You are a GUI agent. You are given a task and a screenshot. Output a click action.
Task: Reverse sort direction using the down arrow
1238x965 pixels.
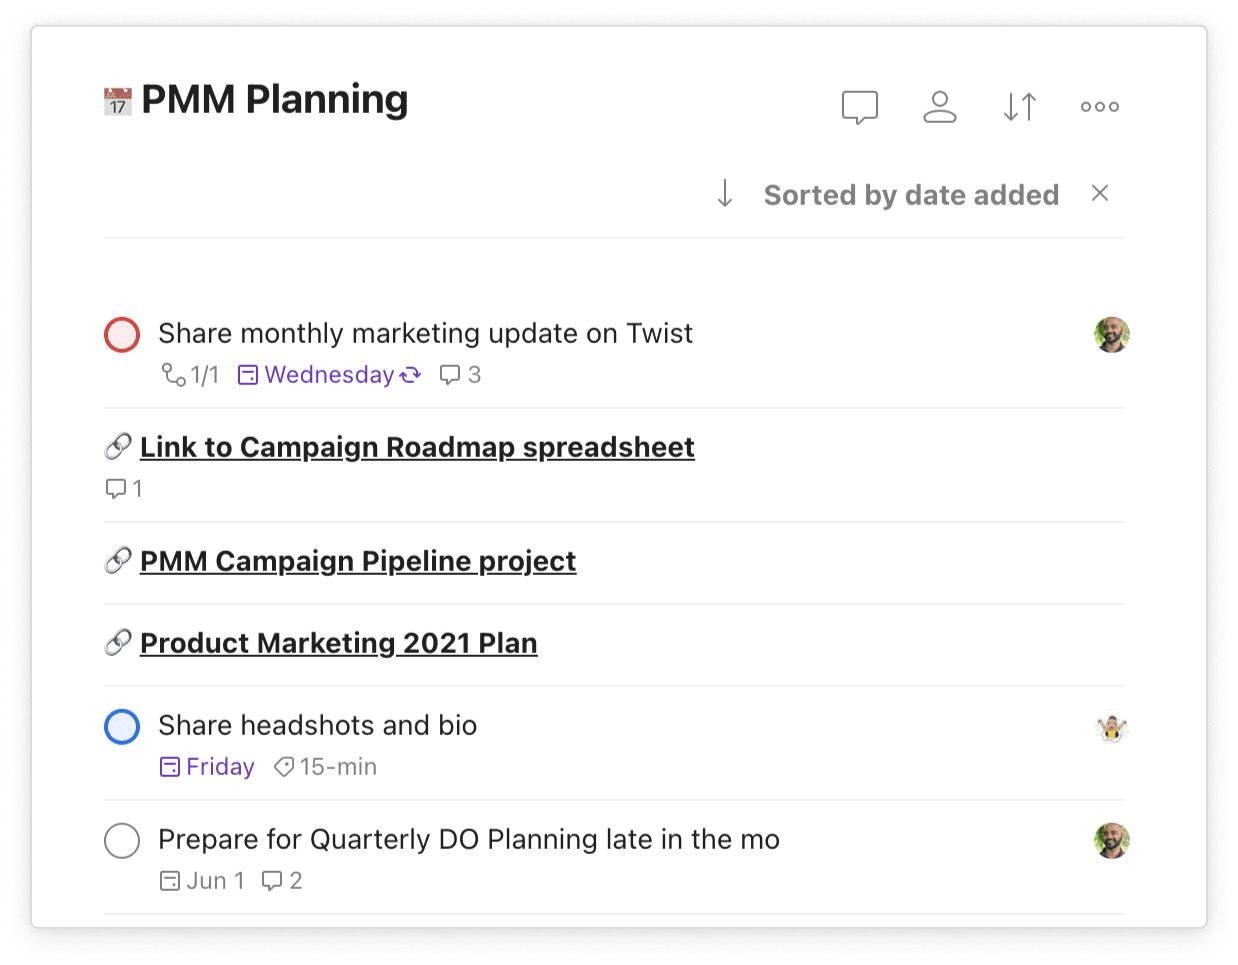pos(725,194)
